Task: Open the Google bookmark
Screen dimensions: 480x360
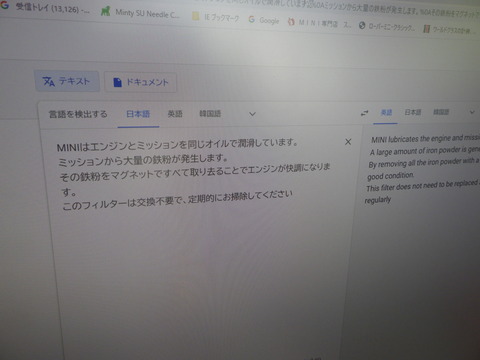Action: pos(264,20)
